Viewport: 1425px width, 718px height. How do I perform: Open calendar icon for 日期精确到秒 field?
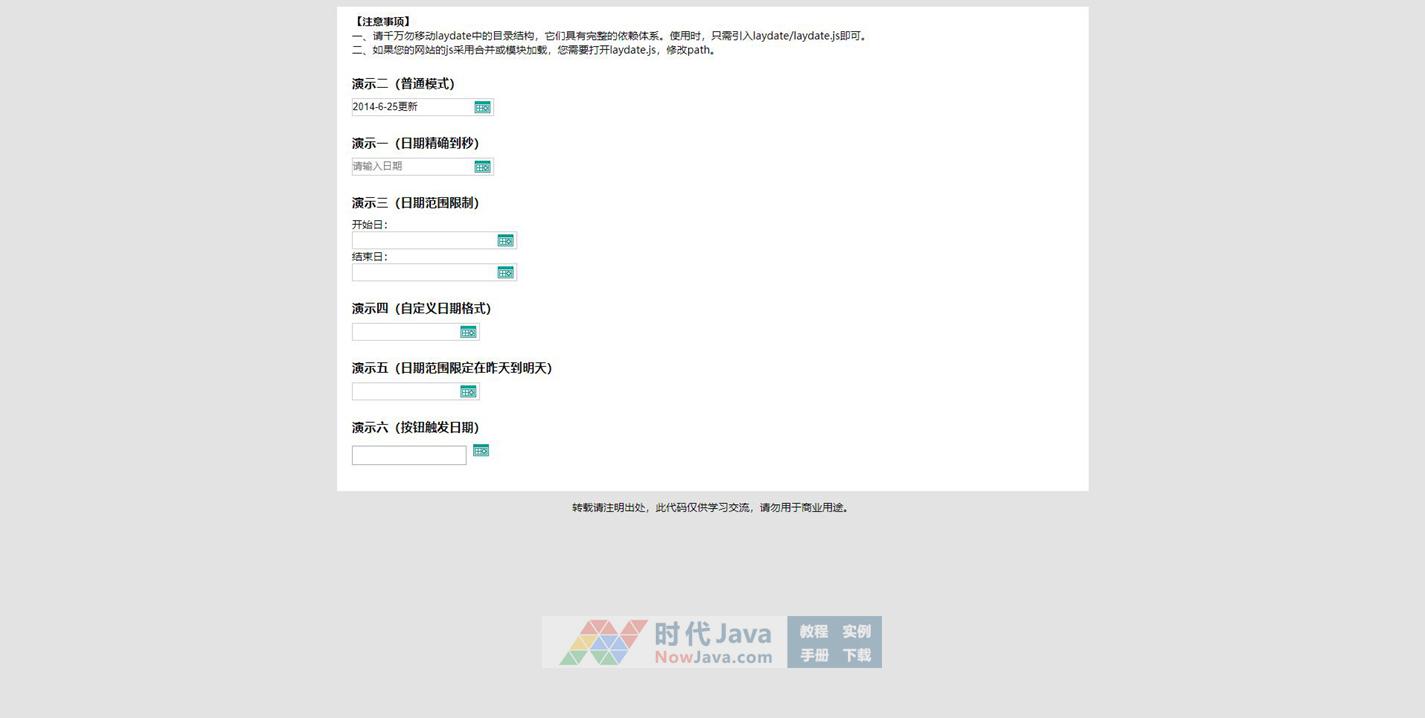(482, 167)
